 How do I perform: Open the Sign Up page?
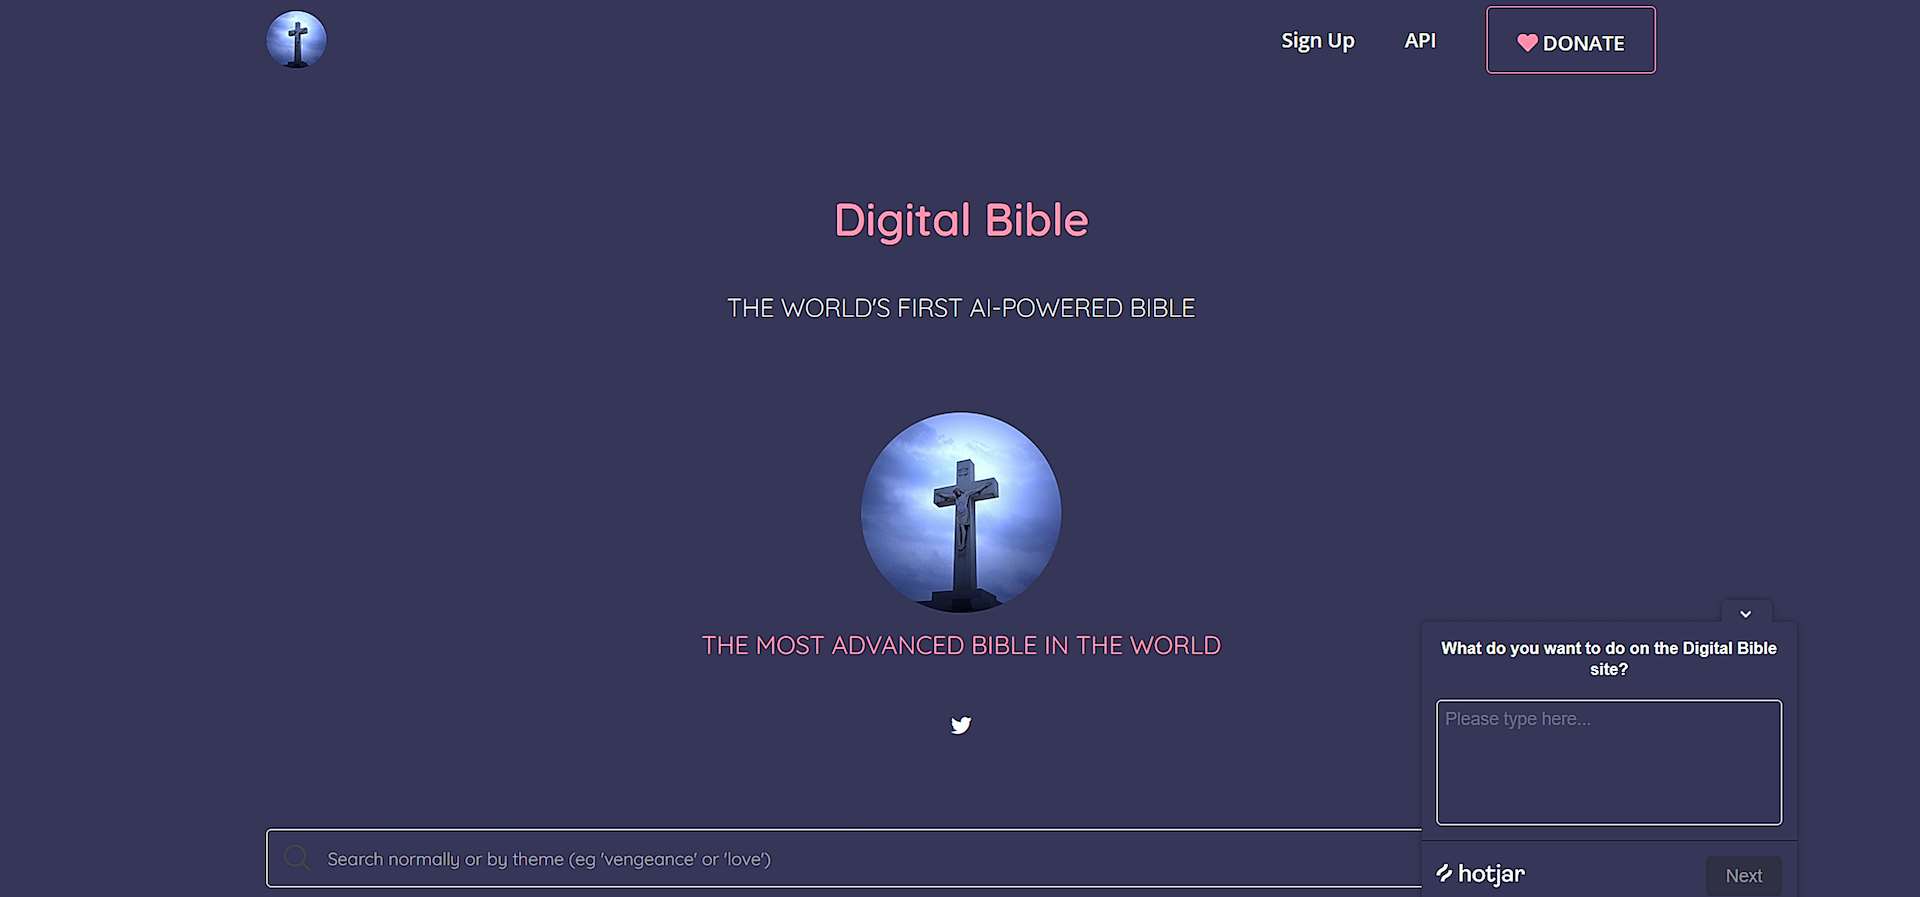coord(1317,41)
